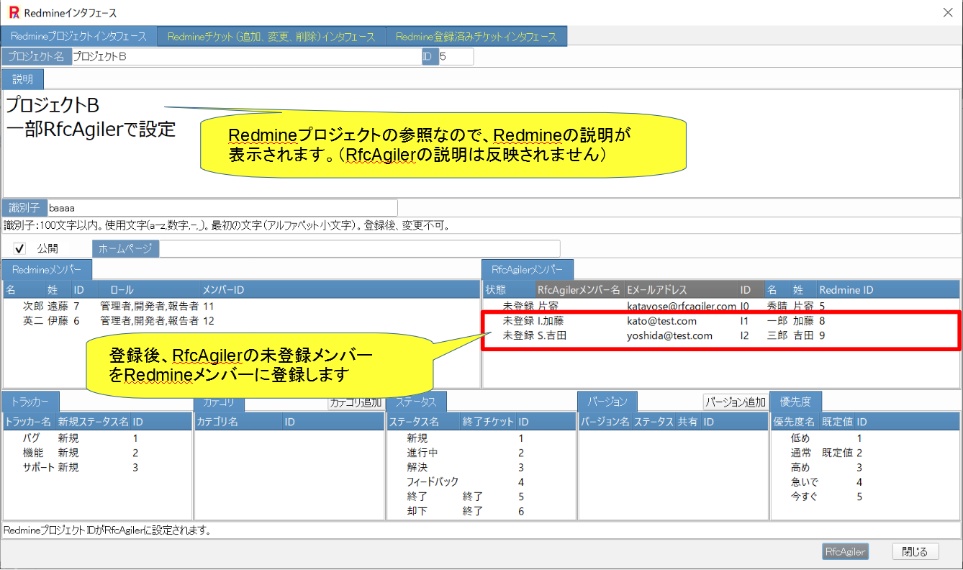Screen dimensions: 963x570
Task: Click the メンバーID column header
Action: tap(223, 290)
